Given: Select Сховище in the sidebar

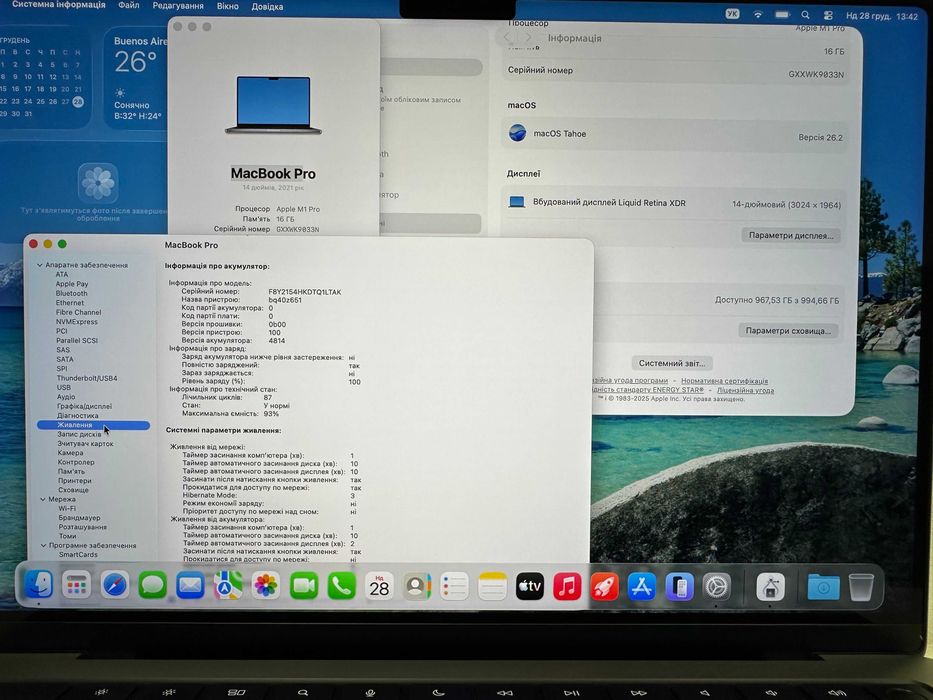Looking at the screenshot, I should [73, 490].
